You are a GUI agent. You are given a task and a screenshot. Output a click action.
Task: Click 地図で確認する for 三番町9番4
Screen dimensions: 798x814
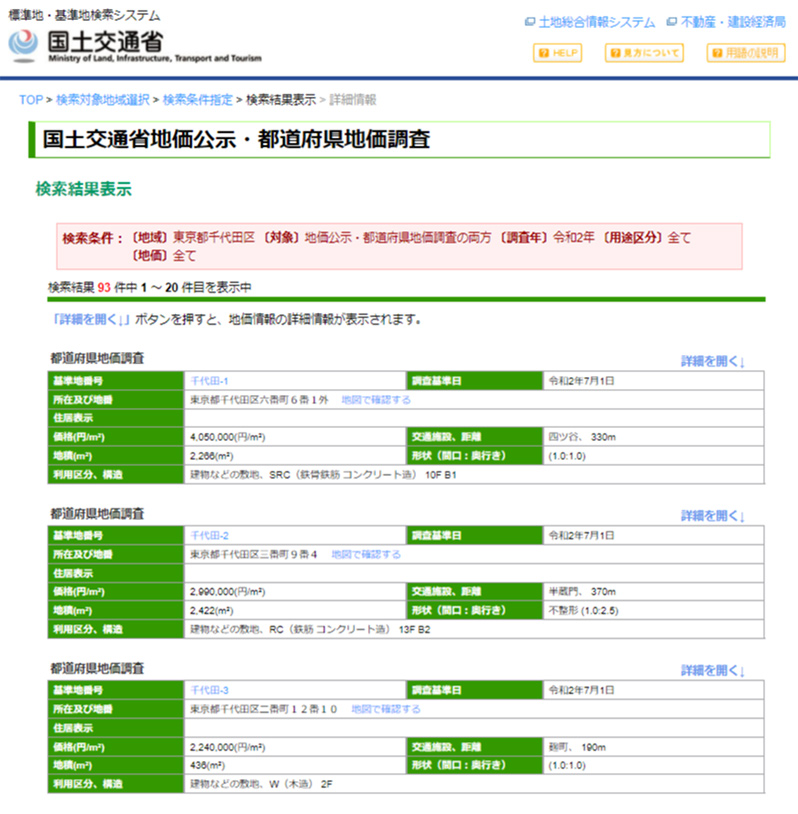366,554
